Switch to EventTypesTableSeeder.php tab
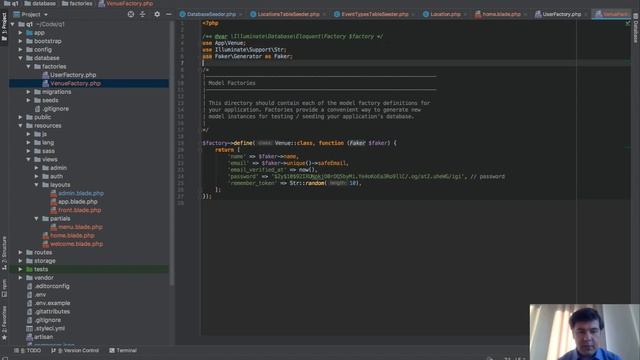The height and width of the screenshot is (360, 640). 374,14
